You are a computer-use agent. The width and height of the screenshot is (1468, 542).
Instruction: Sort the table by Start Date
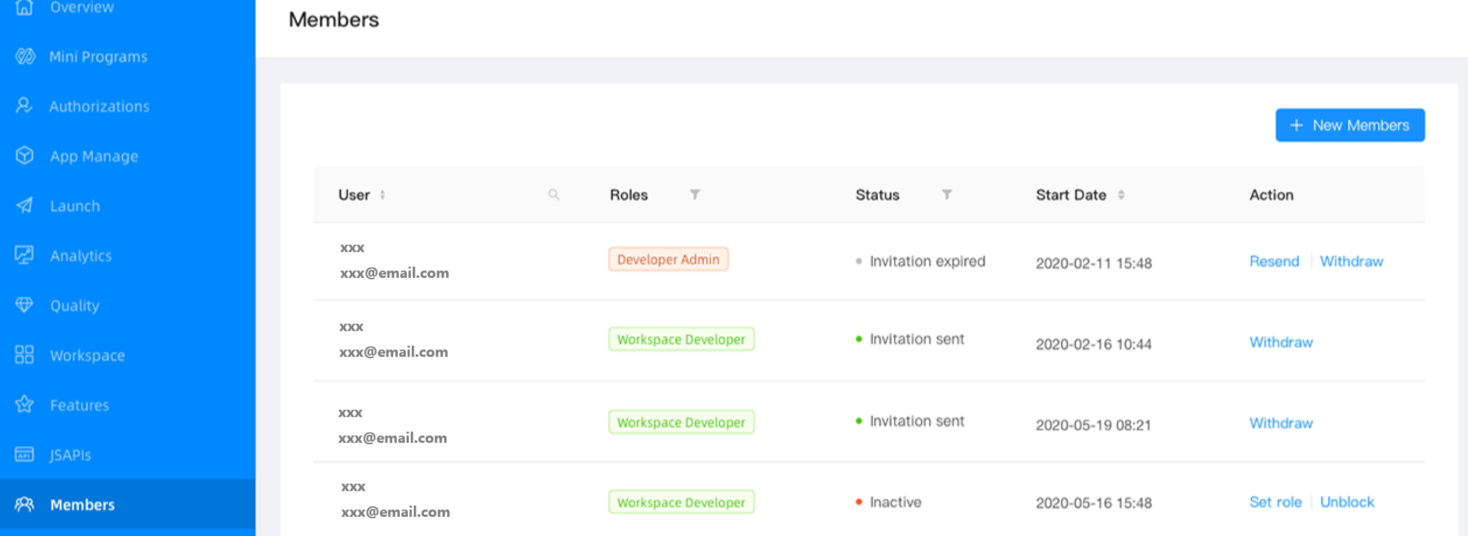coord(1121,195)
